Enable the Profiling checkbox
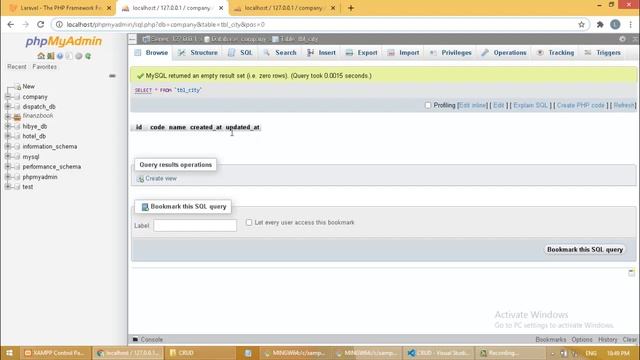The width and height of the screenshot is (640, 360). click(428, 105)
